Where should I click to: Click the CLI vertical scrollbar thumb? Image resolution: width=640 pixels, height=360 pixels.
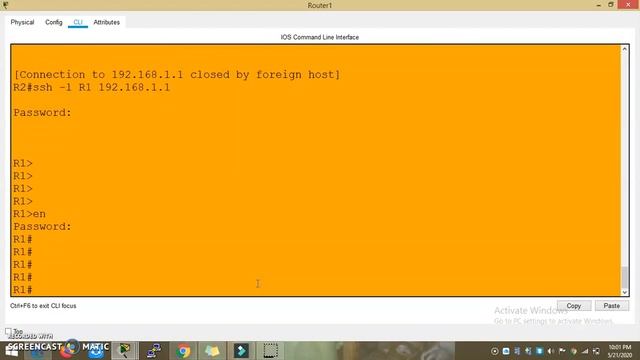[x=624, y=277]
